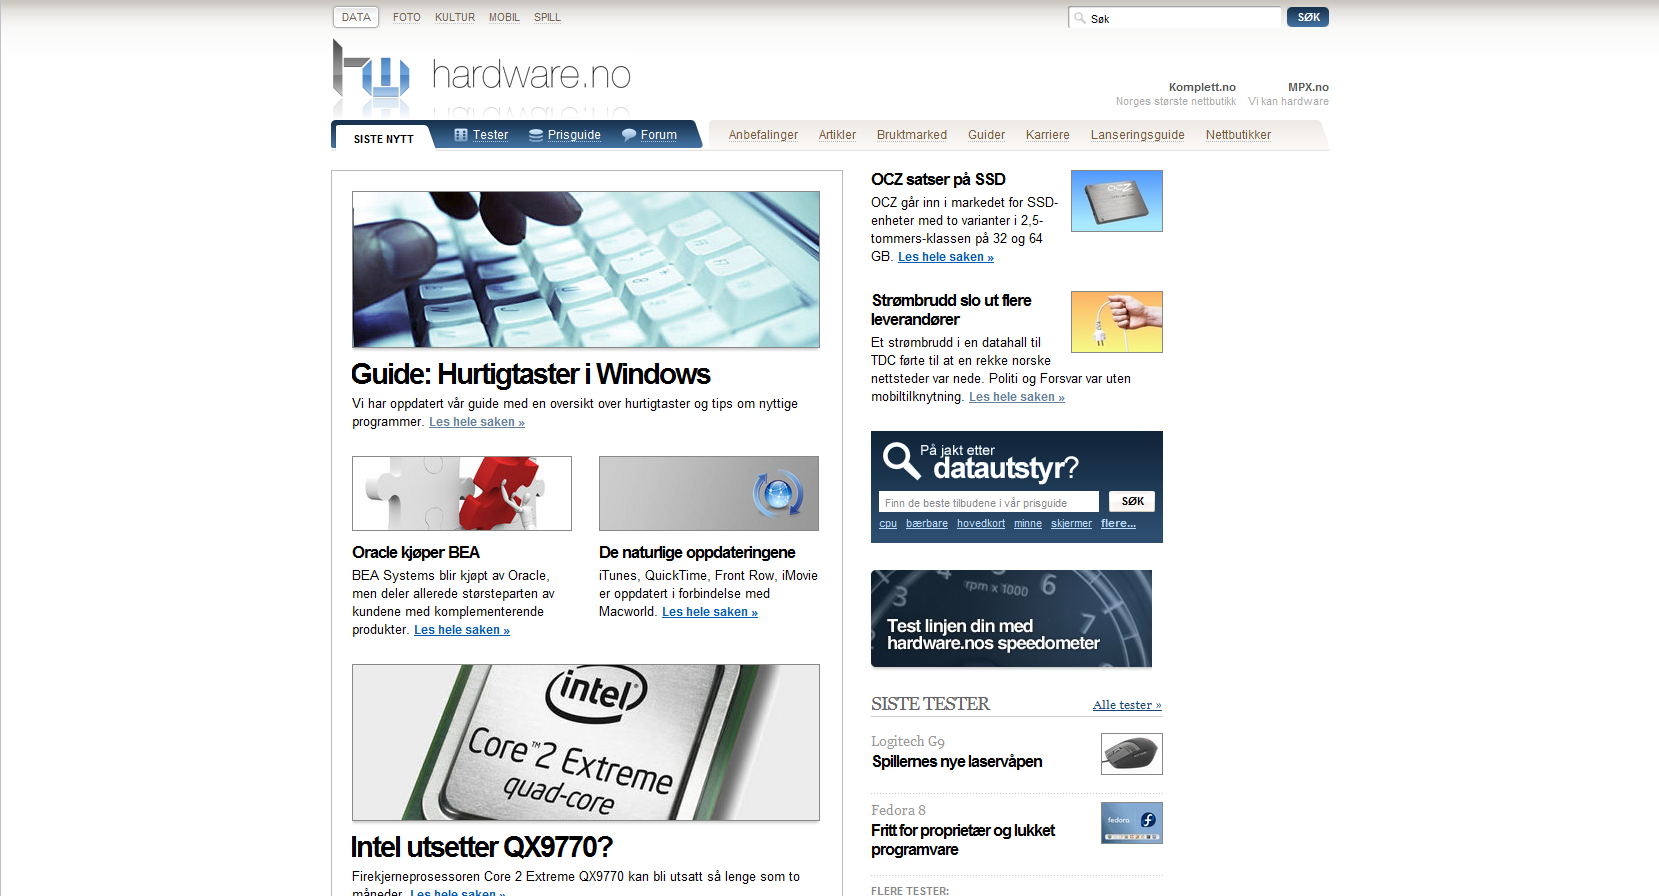
Task: Open headline De naturlige oppdateringene
Action: click(697, 552)
